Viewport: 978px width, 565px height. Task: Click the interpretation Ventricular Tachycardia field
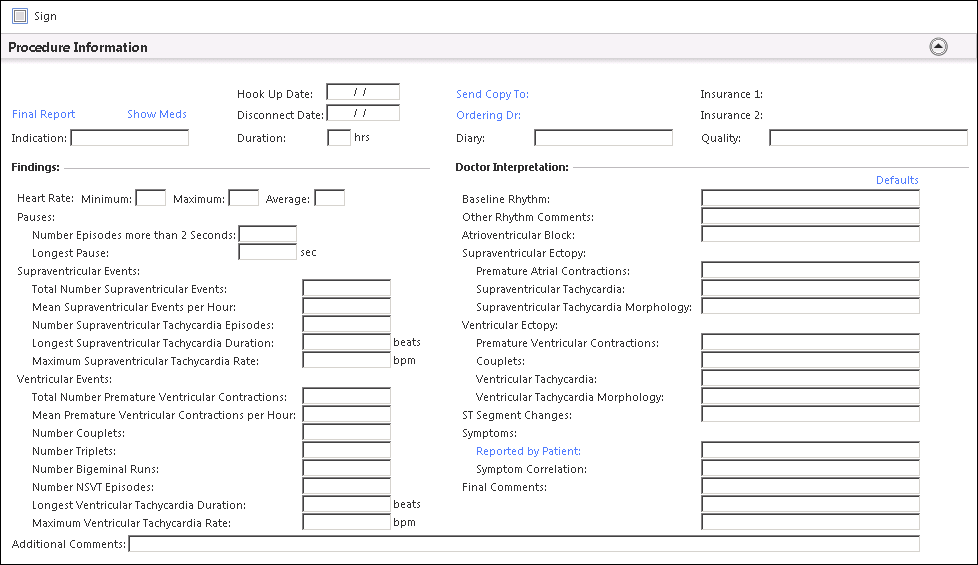click(x=810, y=379)
